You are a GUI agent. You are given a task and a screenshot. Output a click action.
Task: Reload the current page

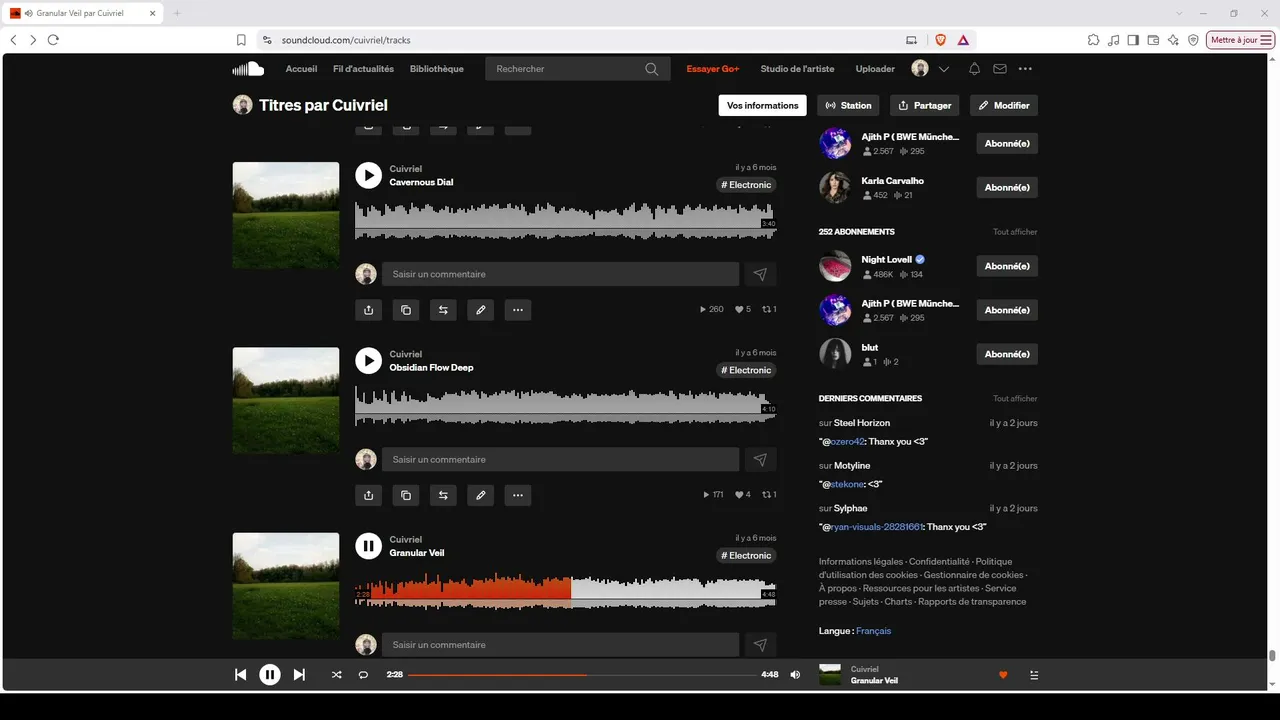pyautogui.click(x=53, y=40)
